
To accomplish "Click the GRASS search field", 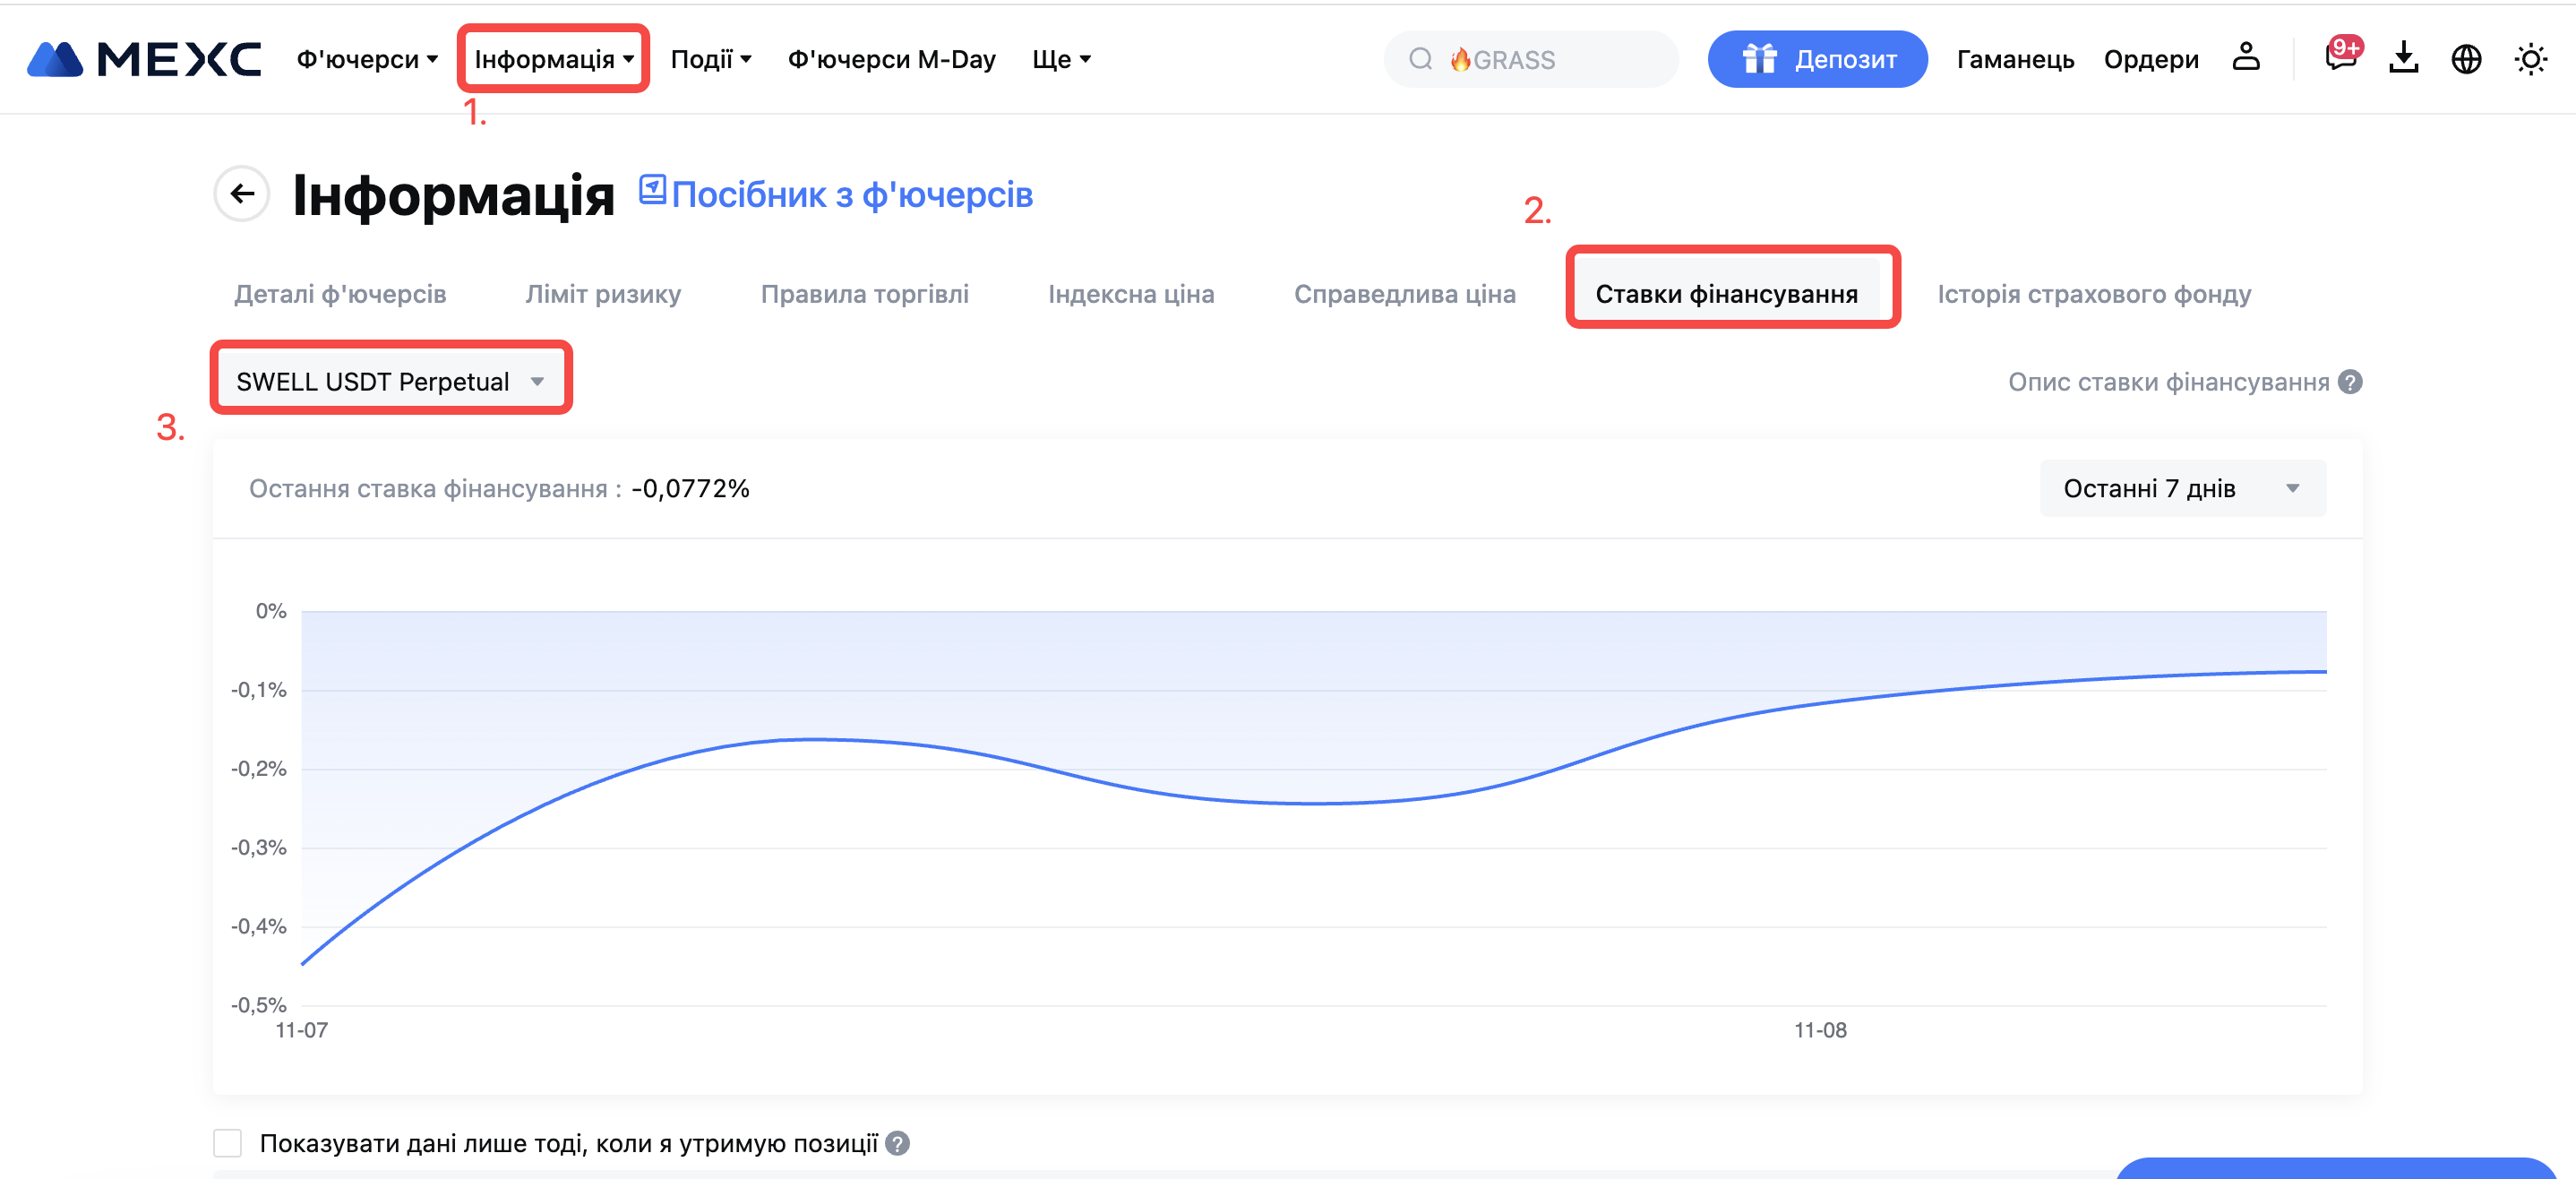I will point(1530,60).
